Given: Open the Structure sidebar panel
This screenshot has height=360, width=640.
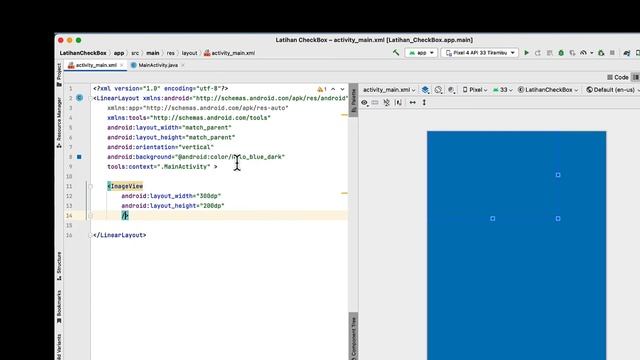Looking at the screenshot, I should pos(59,266).
